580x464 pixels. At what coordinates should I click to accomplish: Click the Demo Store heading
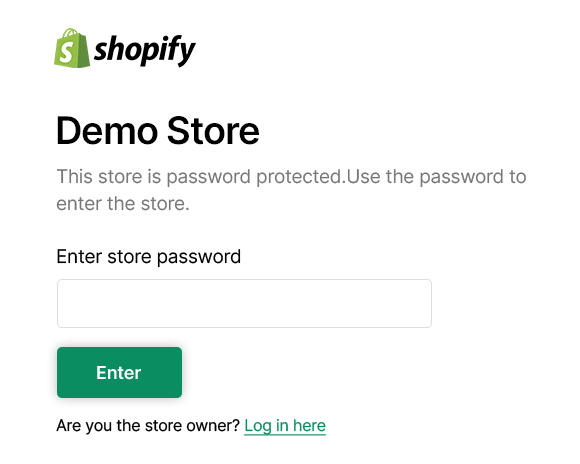(x=158, y=131)
